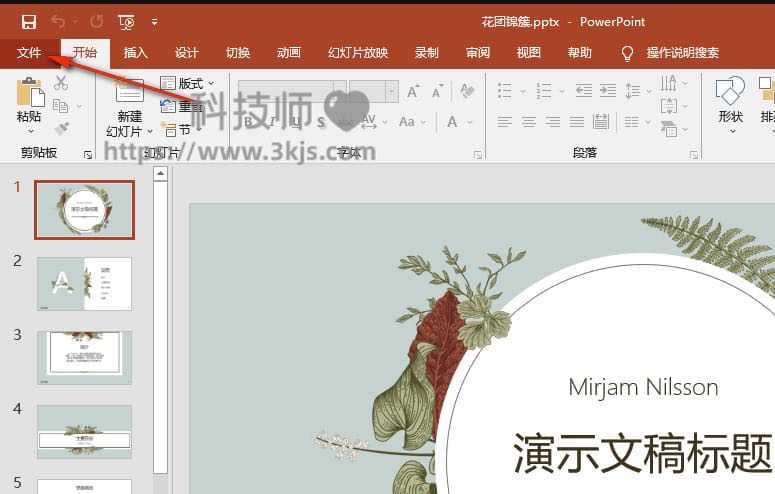Open character spacing AV options
Screen dimensions: 775x494
[369, 122]
